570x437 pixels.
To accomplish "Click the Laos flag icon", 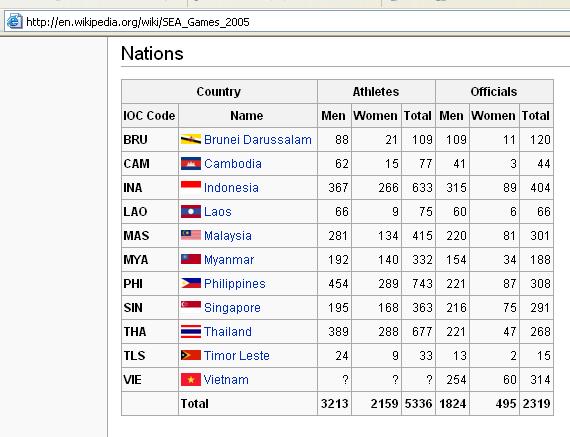I will pos(191,211).
